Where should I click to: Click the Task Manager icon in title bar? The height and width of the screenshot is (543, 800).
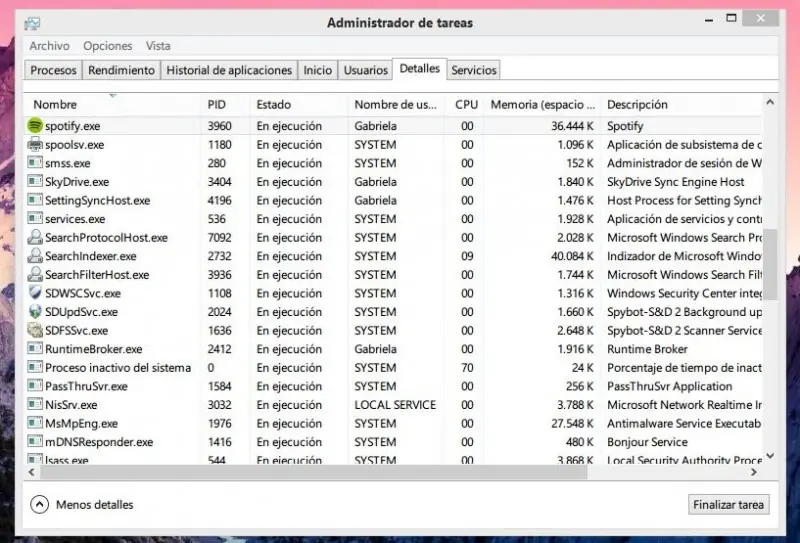coord(32,23)
